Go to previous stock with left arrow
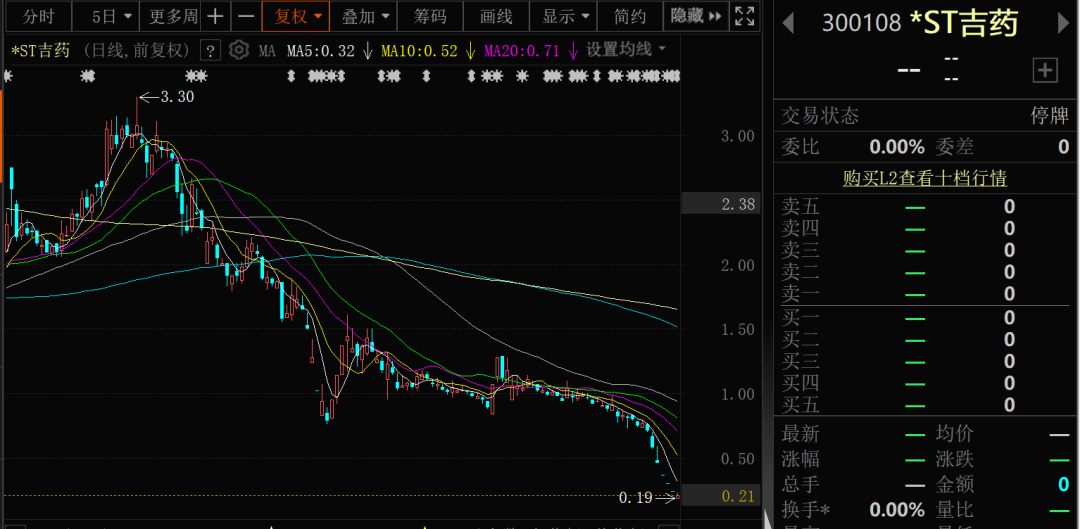Image resolution: width=1080 pixels, height=529 pixels. (x=789, y=23)
